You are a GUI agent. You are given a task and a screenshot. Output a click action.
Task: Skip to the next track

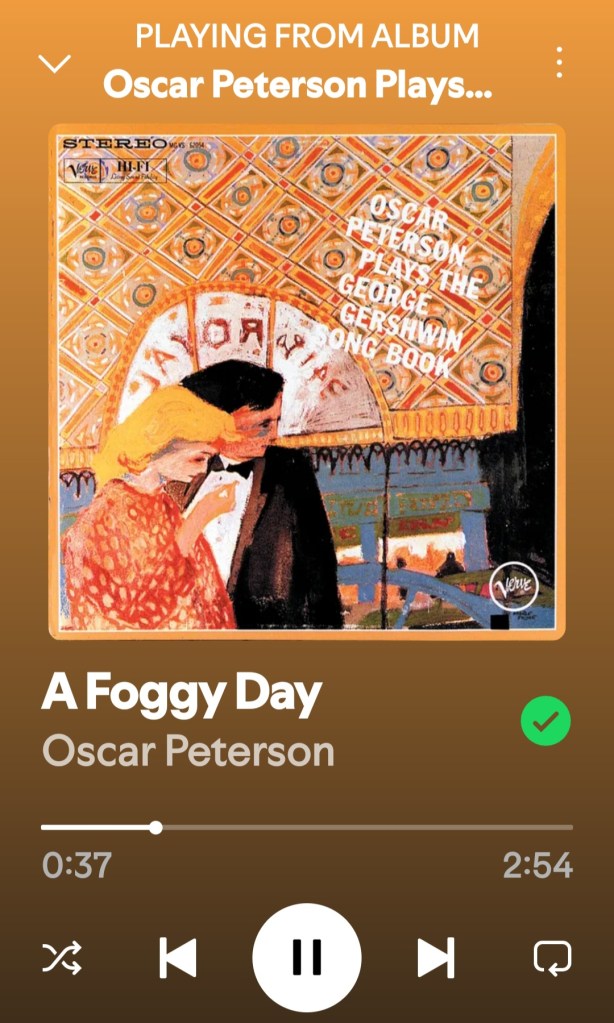[x=436, y=958]
